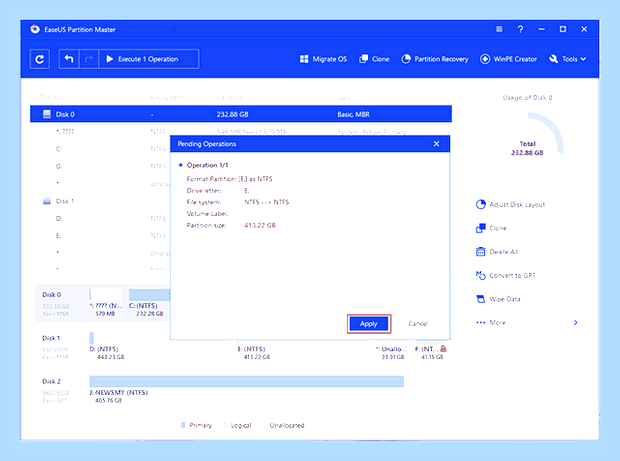
Task: Select the G: partition row in the list
Action: pos(100,166)
